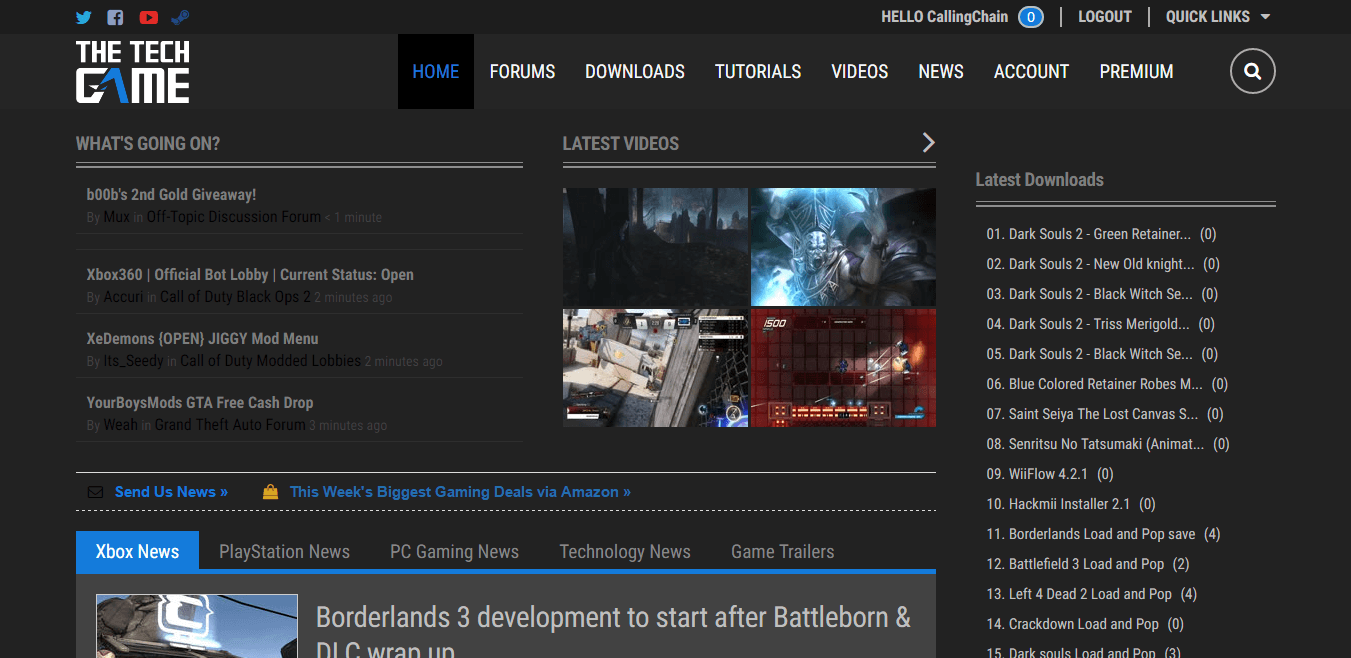This screenshot has height=658, width=1351.
Task: Open user Weah profile link
Action: [120, 425]
